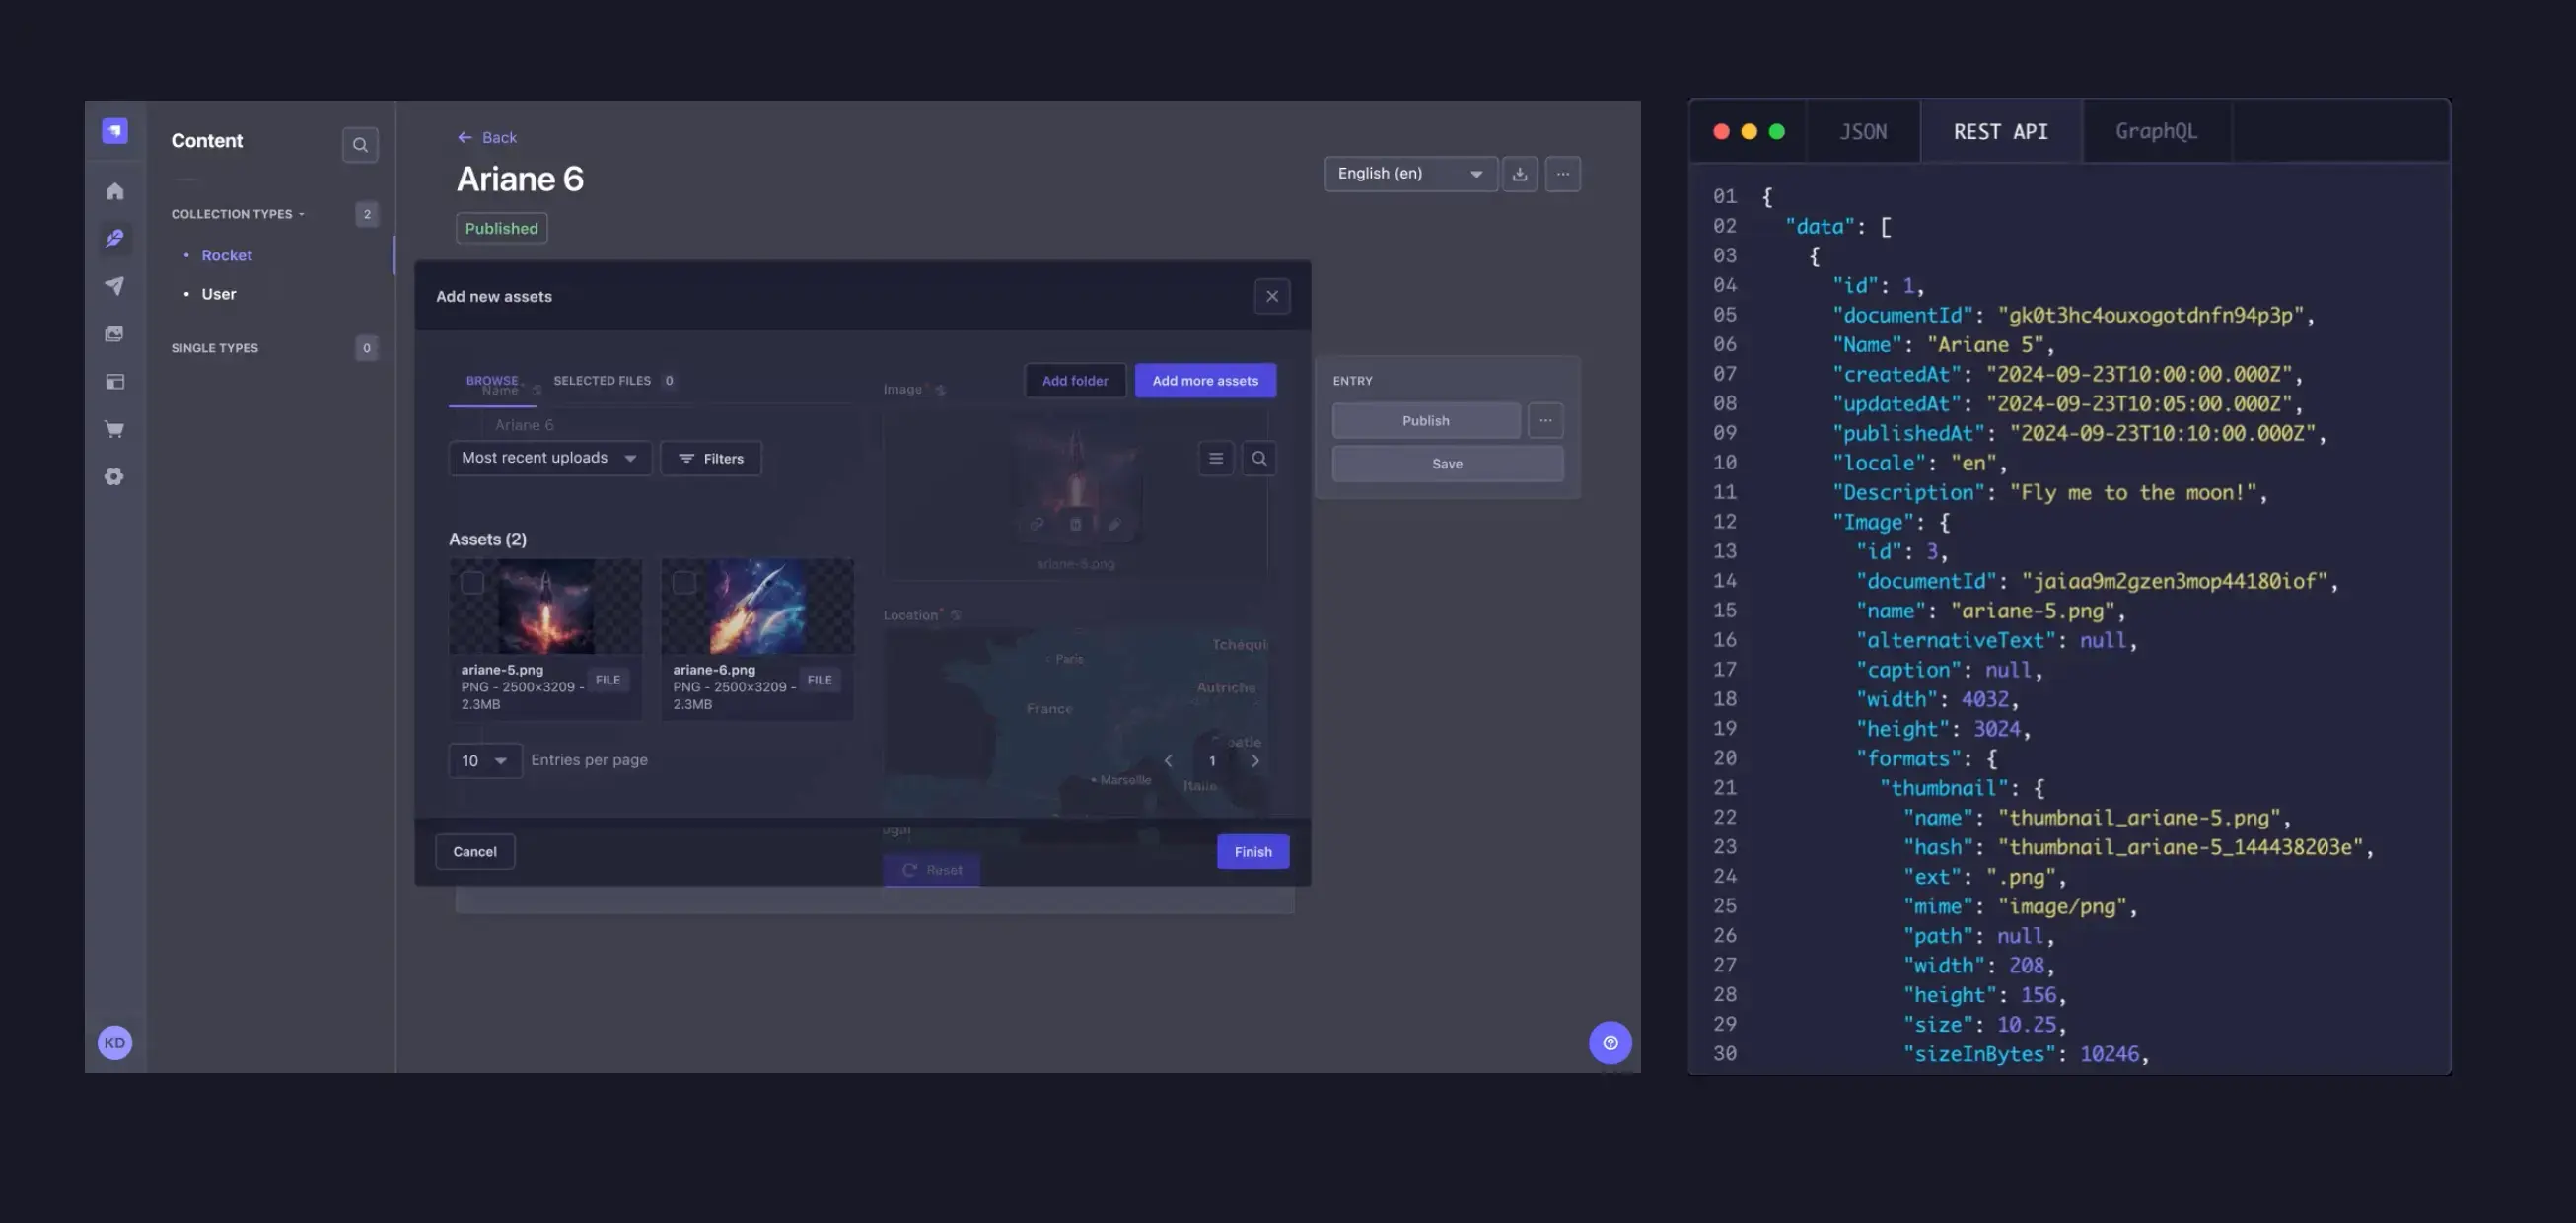The height and width of the screenshot is (1223, 2576).
Task: Open the Filters button
Action: point(711,458)
